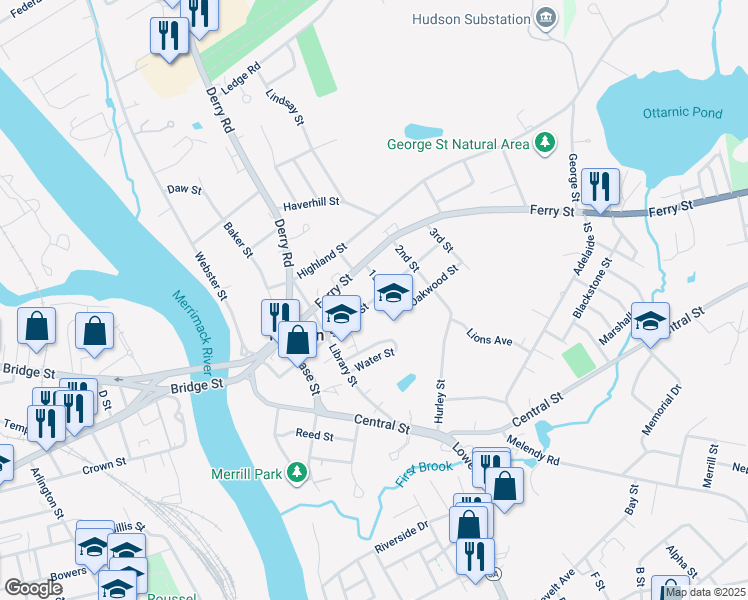748x600 pixels.
Task: Click leftmost shopping bag marker above Bridge St
Action: coord(37,329)
